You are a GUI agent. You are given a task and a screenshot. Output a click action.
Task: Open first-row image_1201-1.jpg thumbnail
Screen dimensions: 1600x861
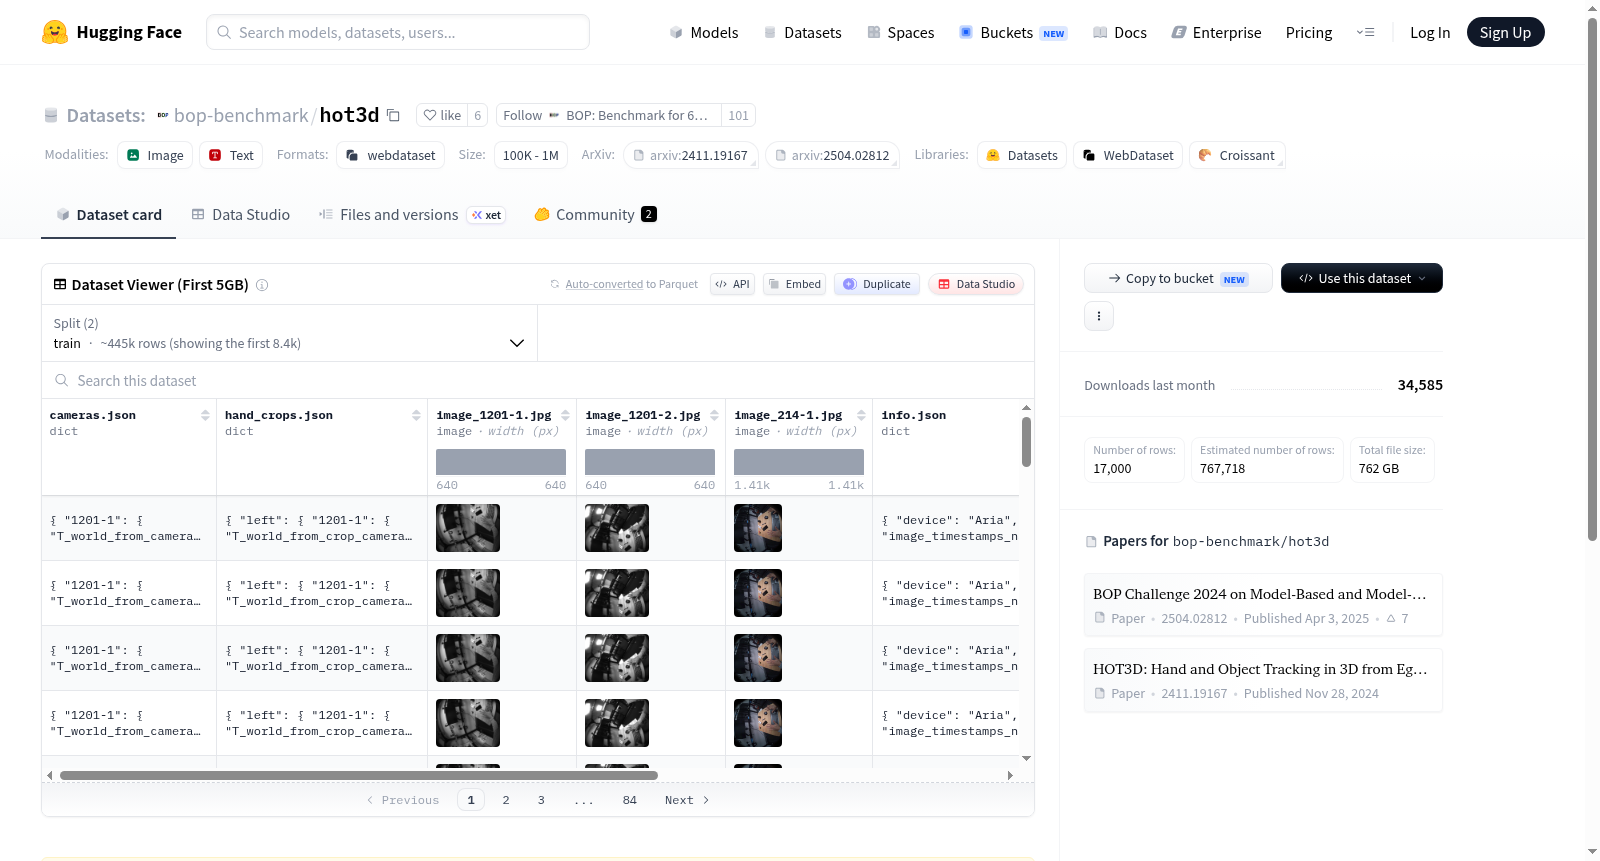tap(468, 528)
